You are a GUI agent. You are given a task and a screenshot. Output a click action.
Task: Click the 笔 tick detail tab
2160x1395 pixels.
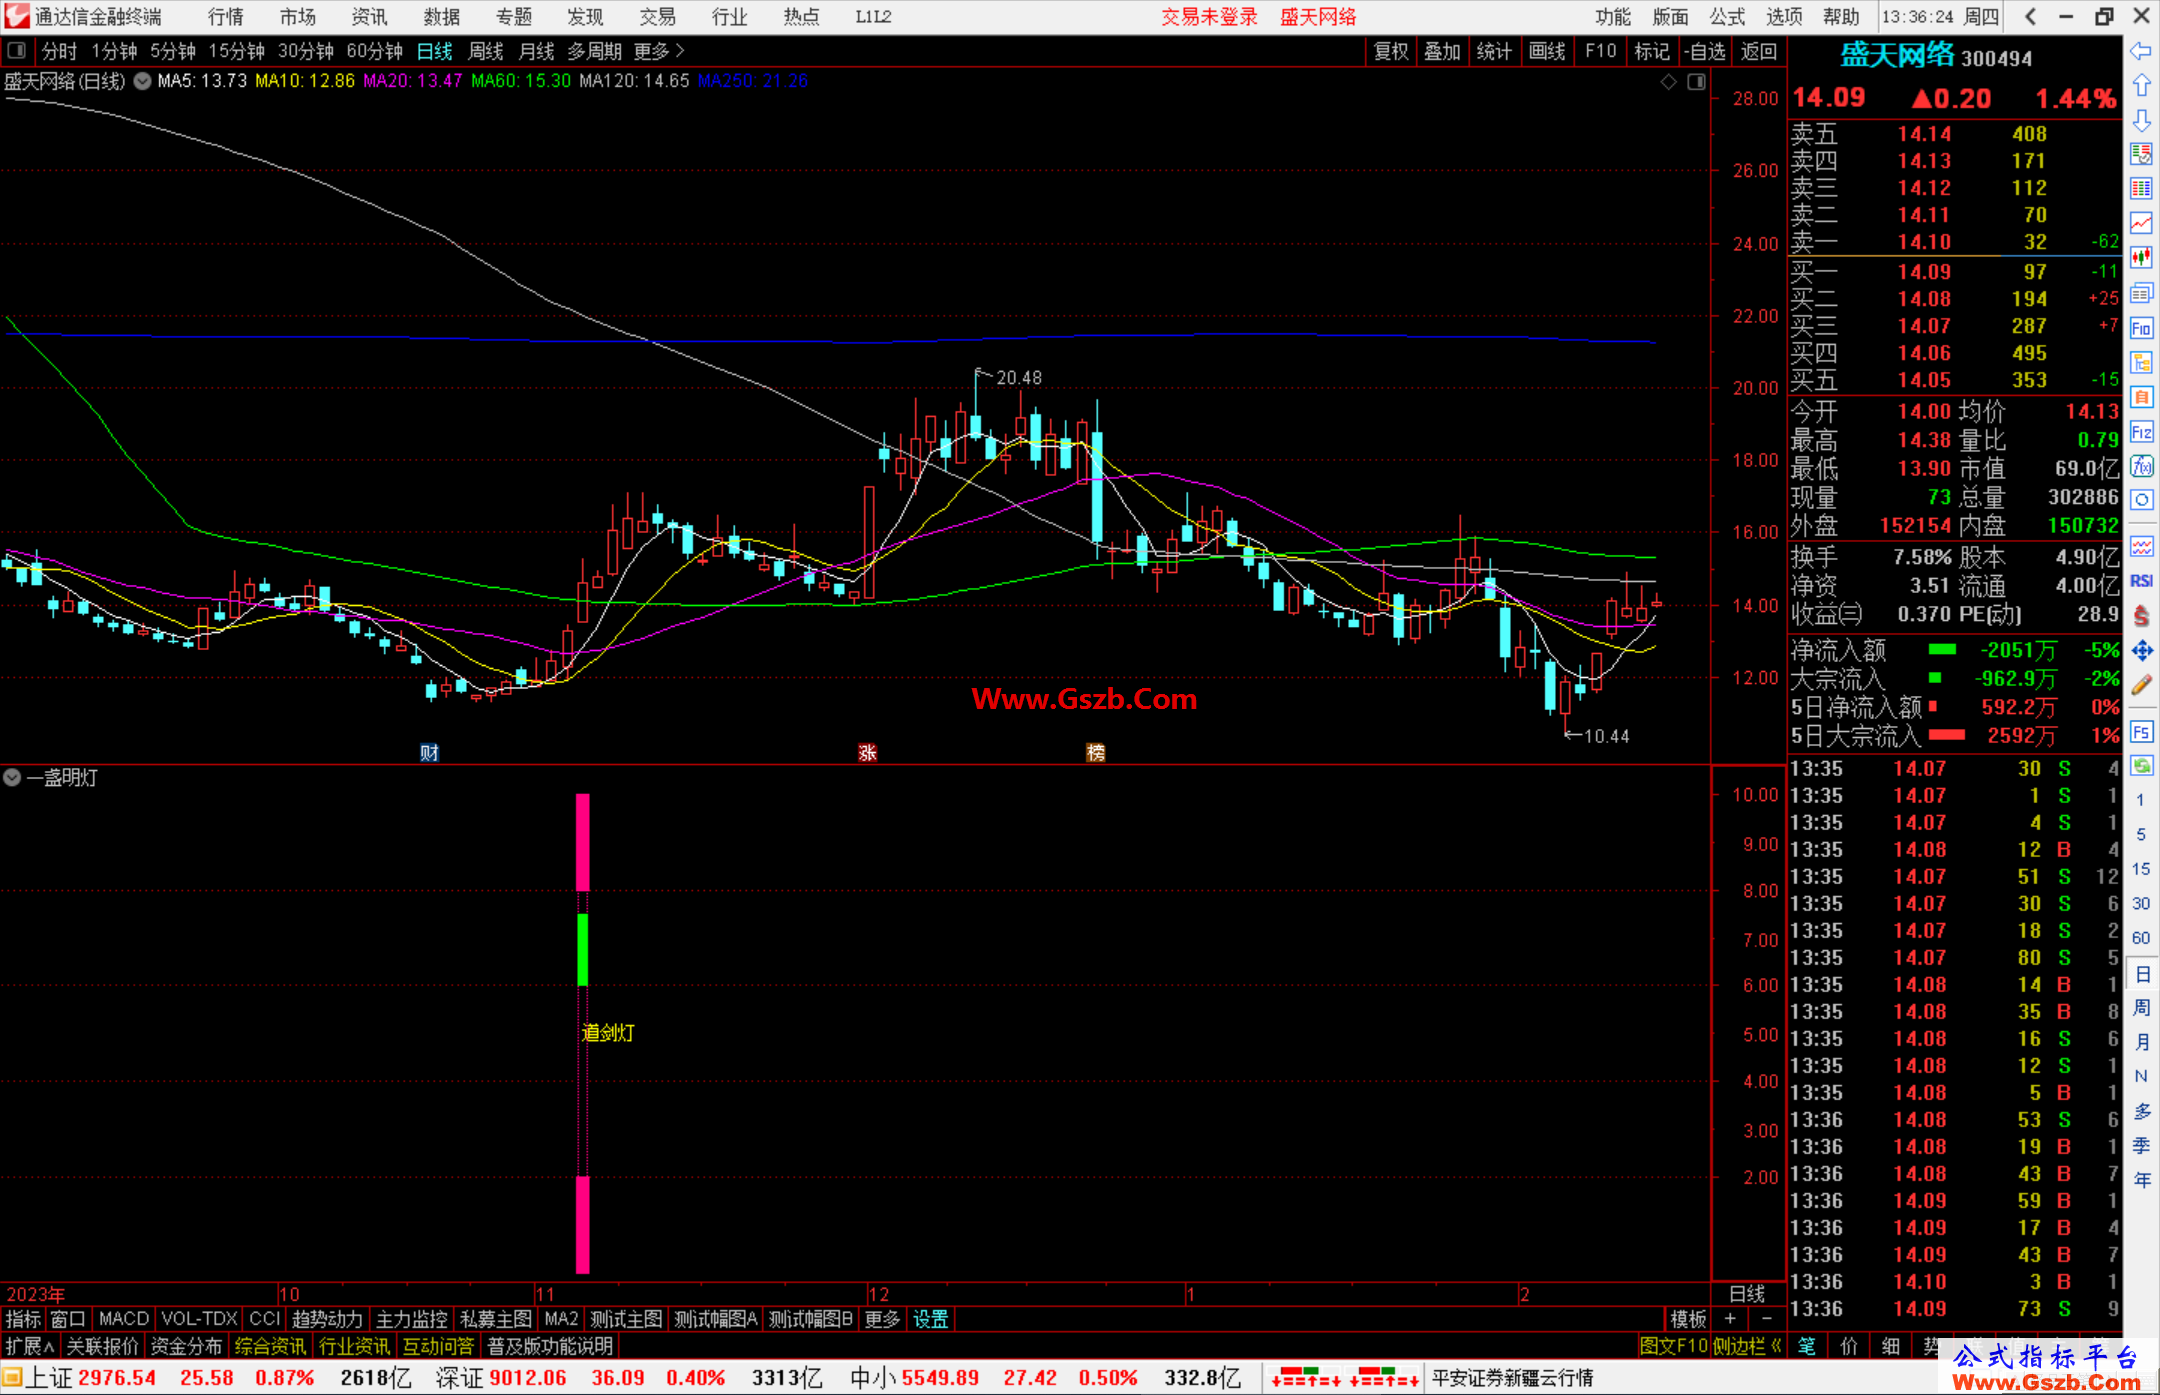tap(1806, 1346)
